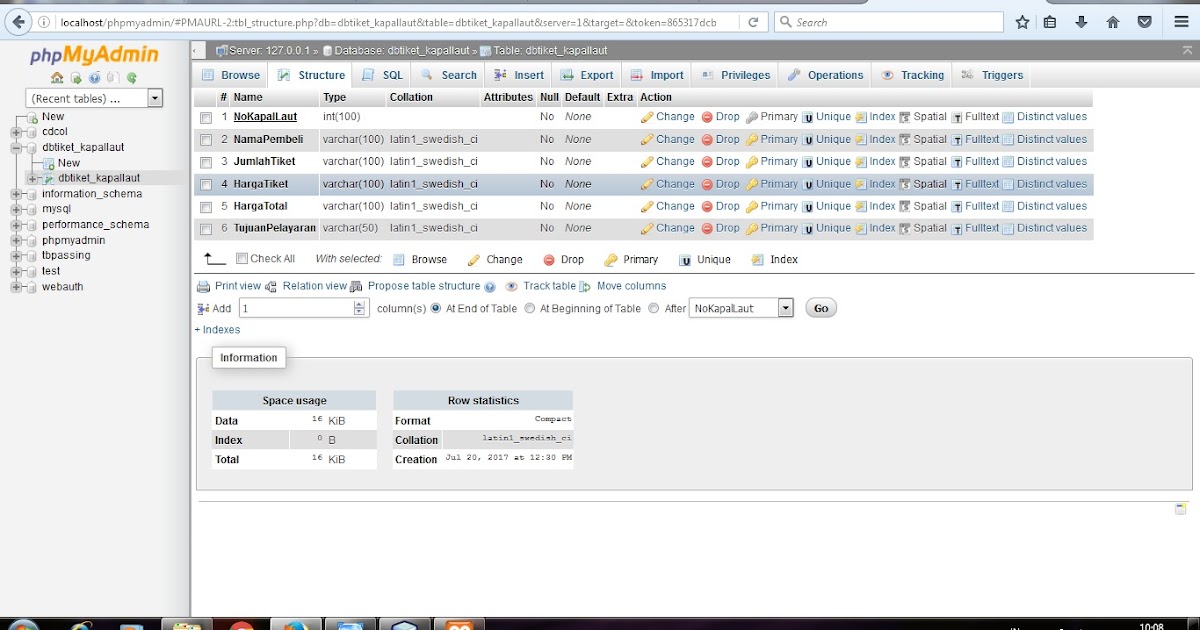
Task: Click the log out icon in sidebar
Action: [x=76, y=77]
